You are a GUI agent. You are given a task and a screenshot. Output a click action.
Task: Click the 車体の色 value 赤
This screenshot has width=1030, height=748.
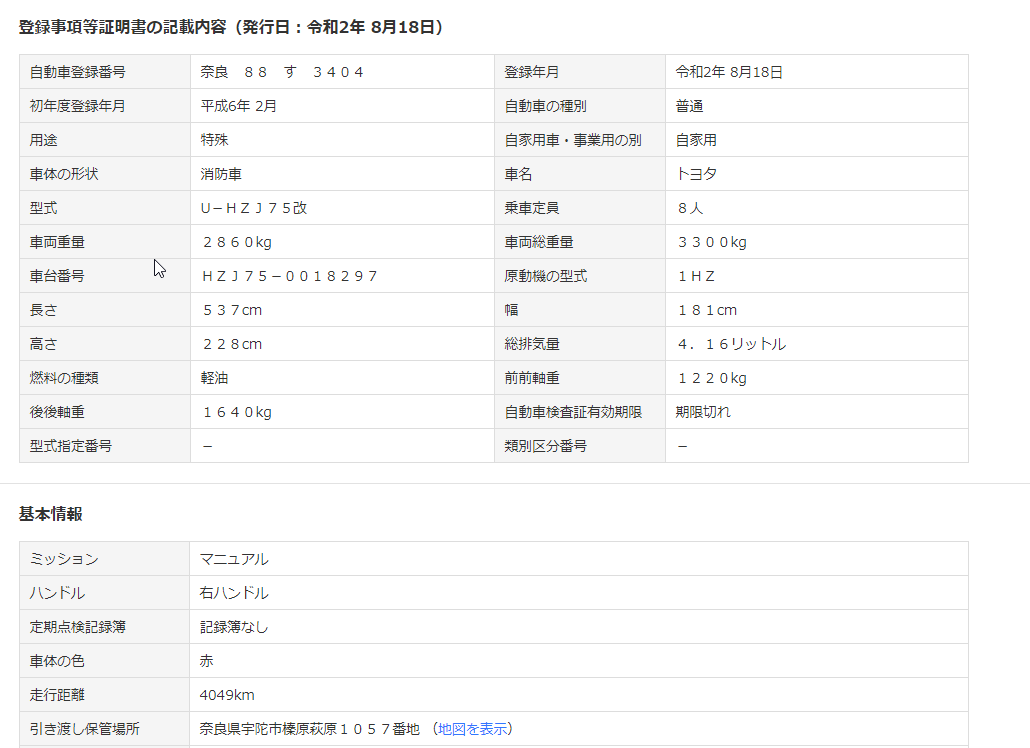(x=207, y=660)
